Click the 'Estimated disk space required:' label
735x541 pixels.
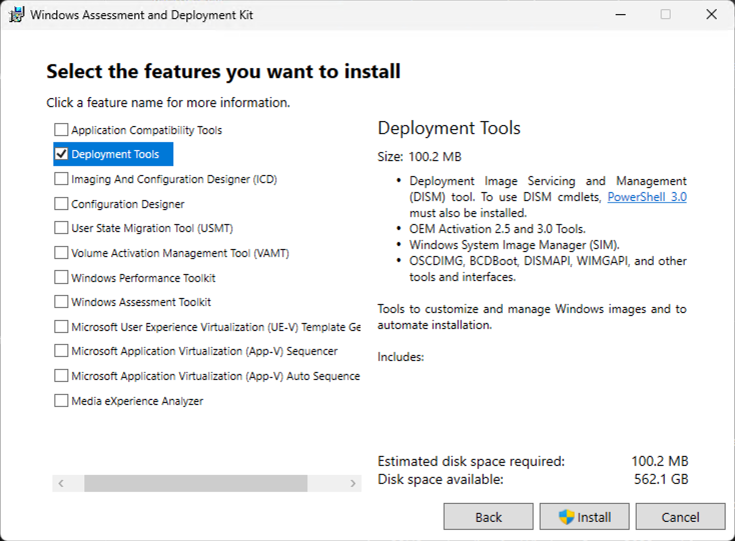471,461
